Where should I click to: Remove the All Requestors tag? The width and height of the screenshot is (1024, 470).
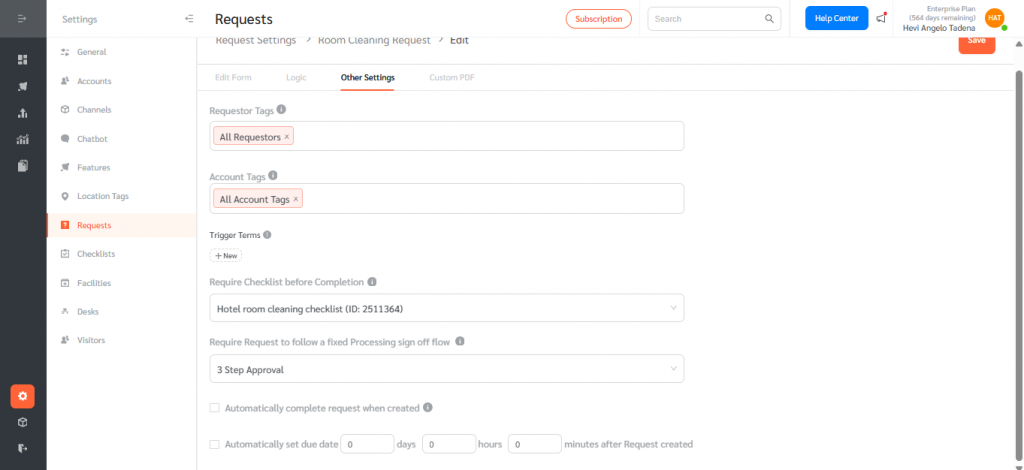click(287, 137)
